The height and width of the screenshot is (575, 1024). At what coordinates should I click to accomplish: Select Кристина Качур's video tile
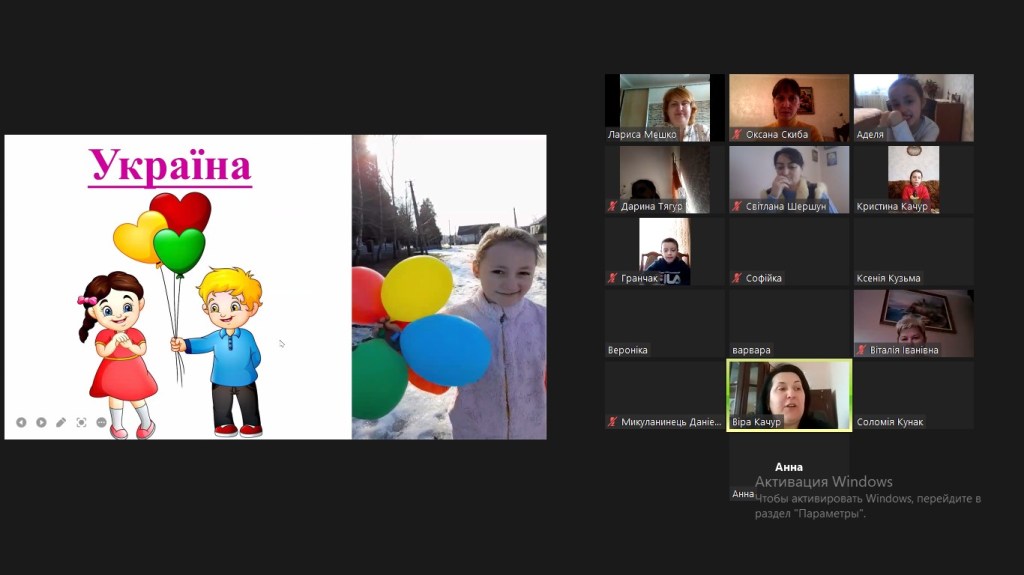913,178
